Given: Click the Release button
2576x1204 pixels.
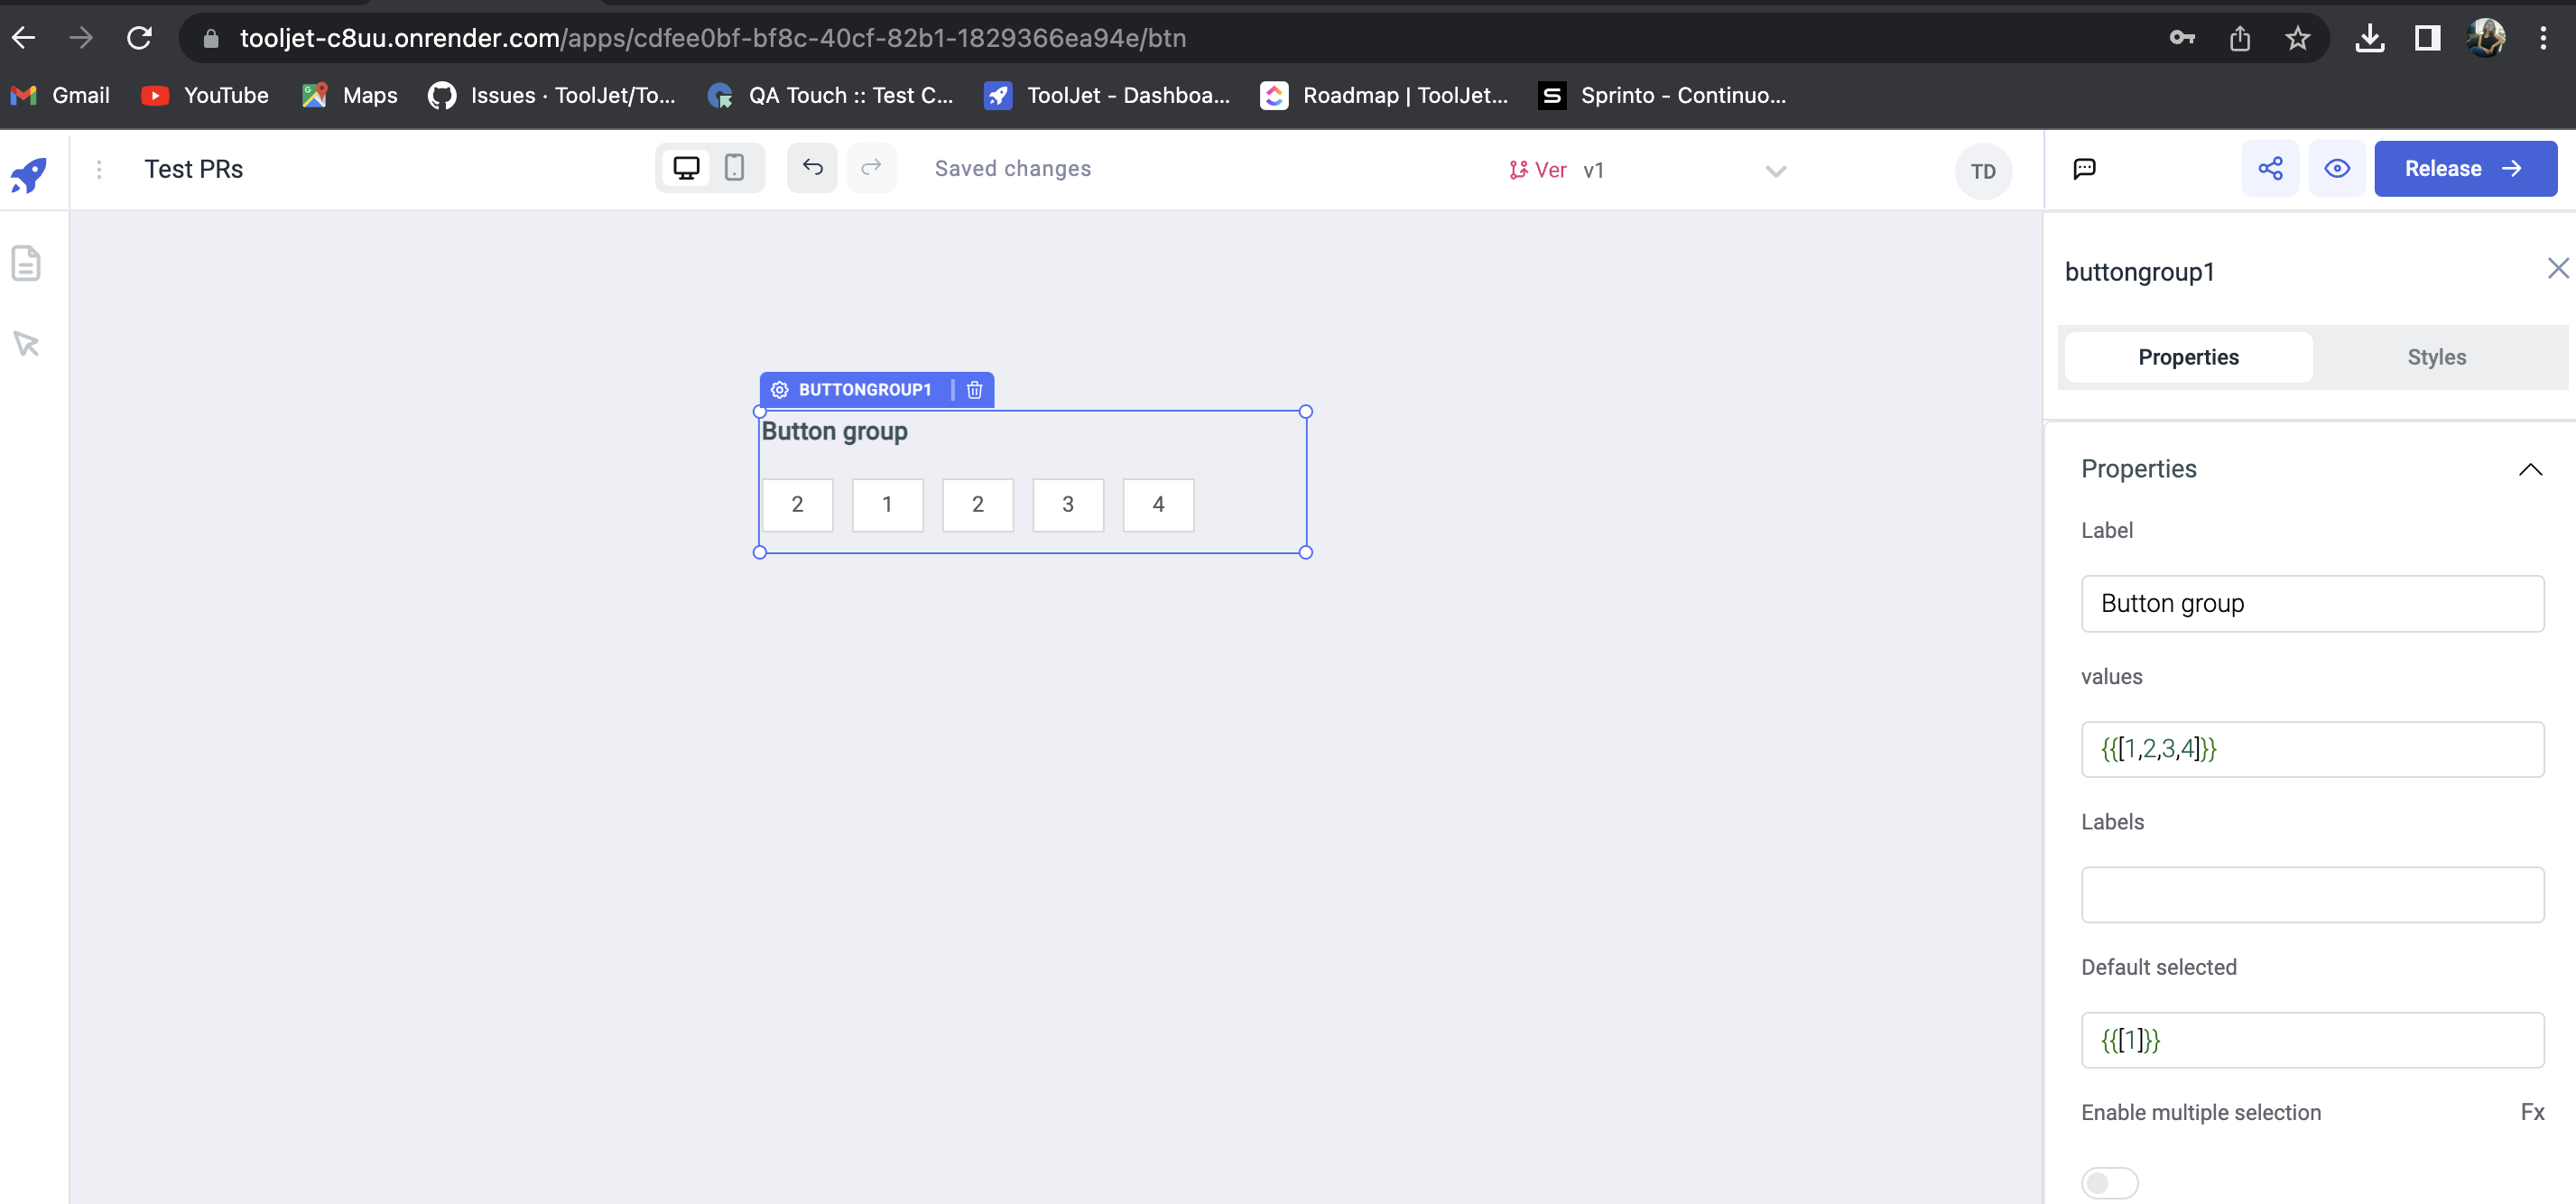Looking at the screenshot, I should pyautogui.click(x=2465, y=168).
